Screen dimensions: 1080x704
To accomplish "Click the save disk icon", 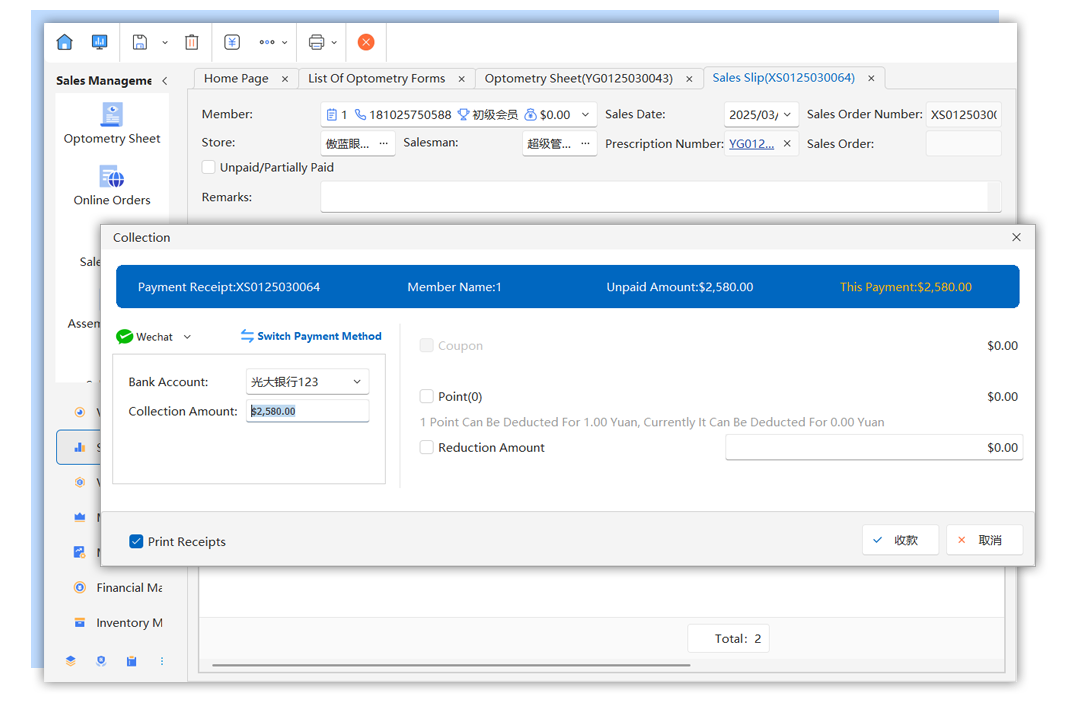I will click(140, 42).
